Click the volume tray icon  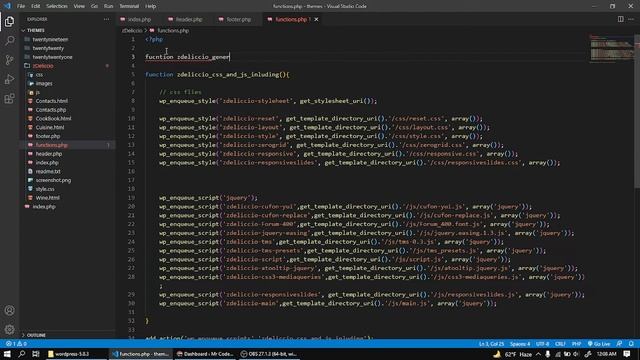pyautogui.click(x=576, y=354)
